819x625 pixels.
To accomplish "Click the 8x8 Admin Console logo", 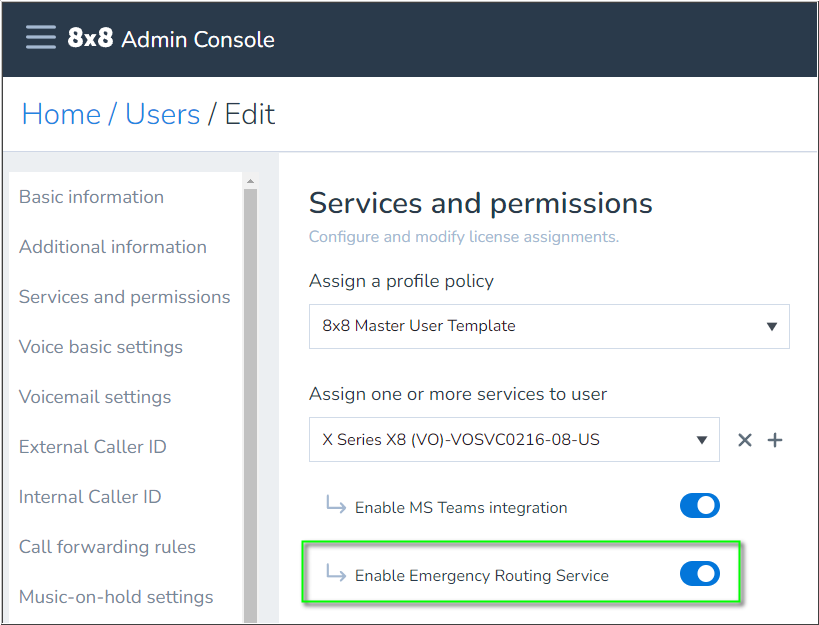I will coord(171,39).
